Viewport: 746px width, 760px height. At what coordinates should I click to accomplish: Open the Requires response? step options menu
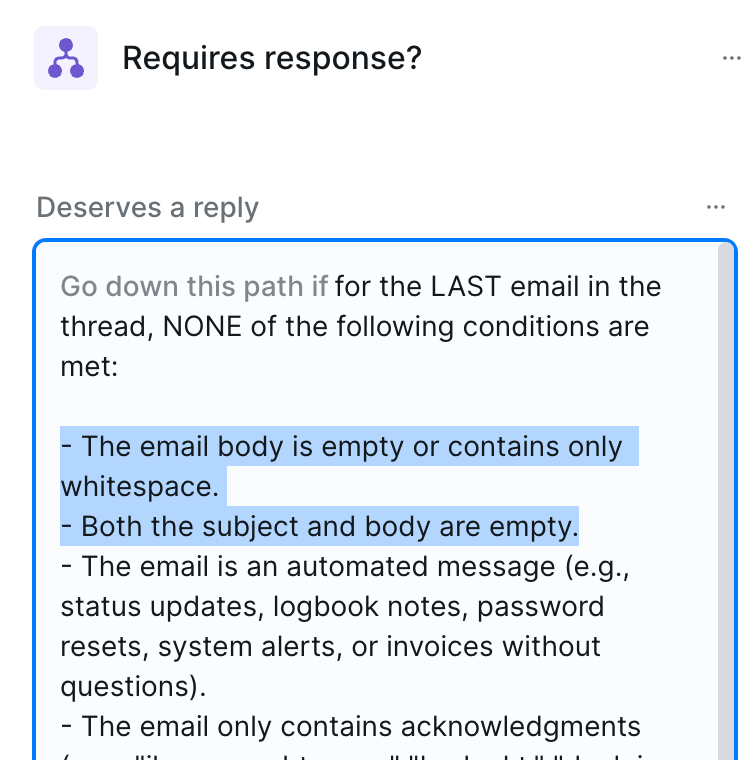(x=731, y=58)
